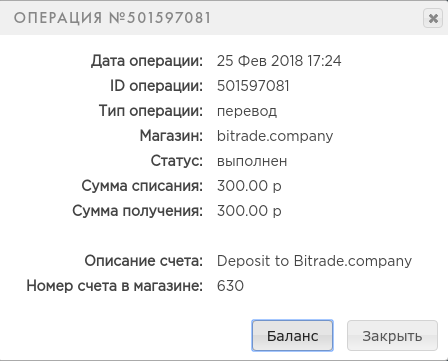Viewport: 448px width, 361px height.
Task: Select the status value выполнен
Action: point(252,161)
